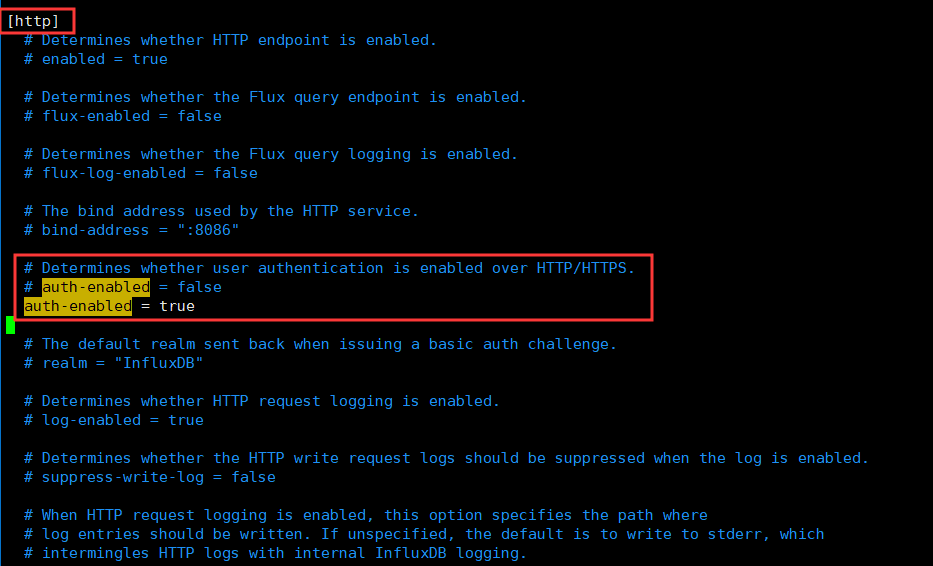Click the comment about HTTP endpoint enabled
Viewport: 933px width, 566px height.
pyautogui.click(x=230, y=40)
